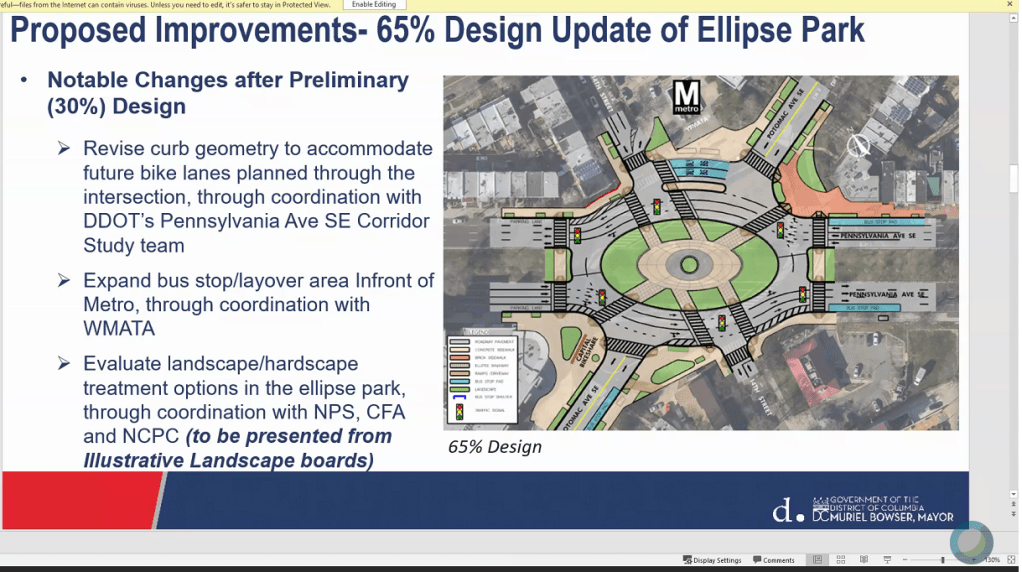This screenshot has width=1022, height=572.
Task: Open Reading View
Action: click(x=863, y=560)
